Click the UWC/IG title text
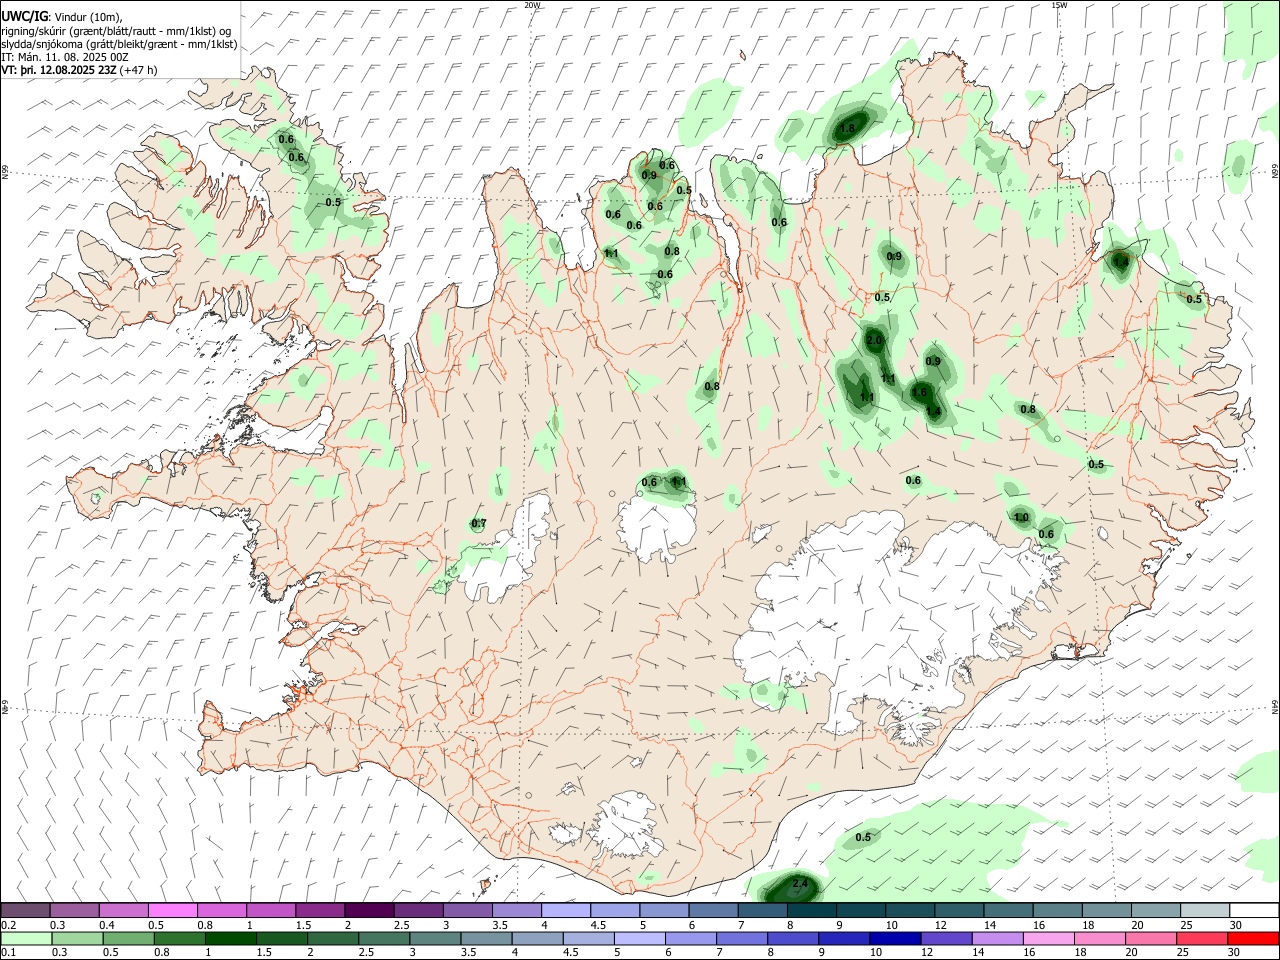This screenshot has width=1280, height=960. [x=23, y=16]
